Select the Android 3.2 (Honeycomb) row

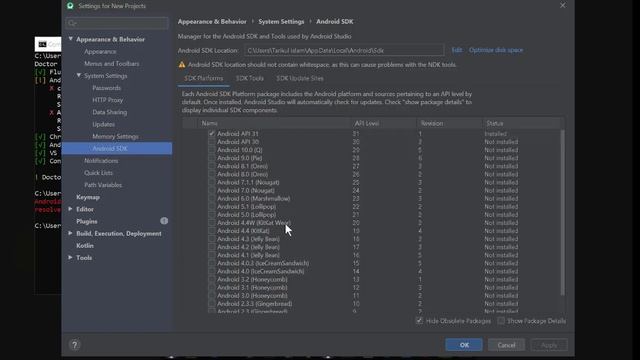point(371,280)
